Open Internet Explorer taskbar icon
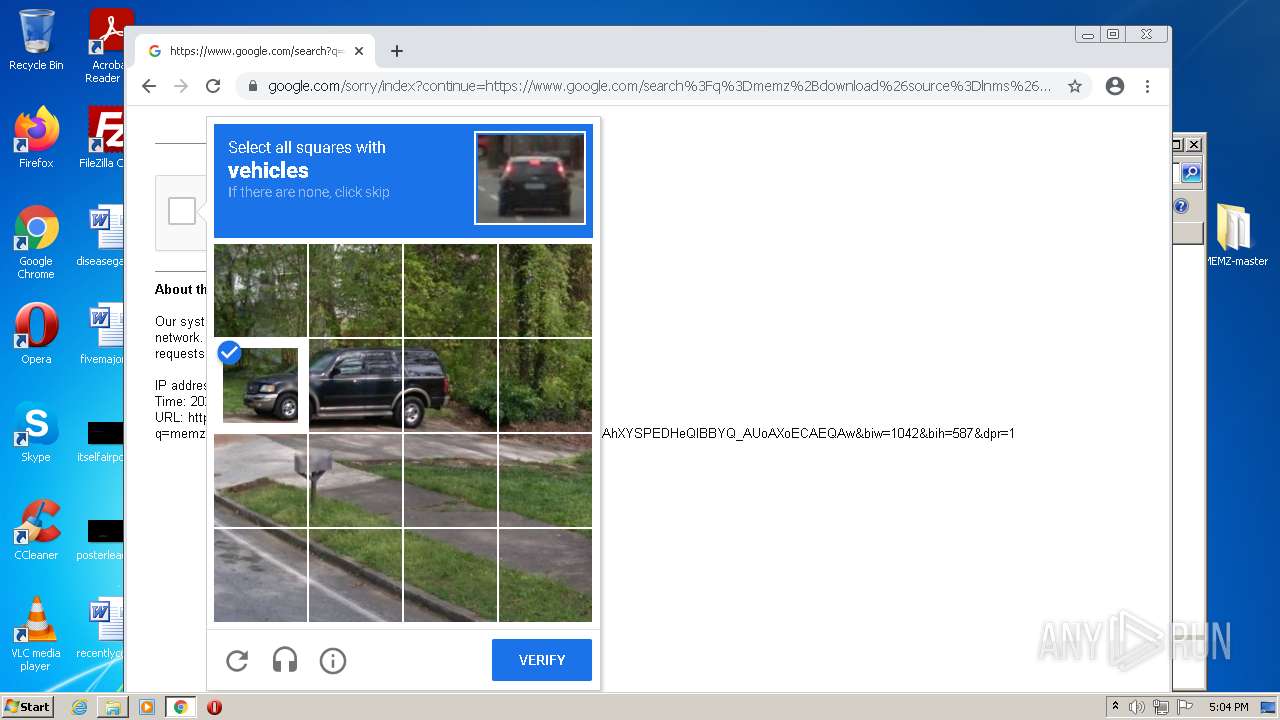The image size is (1280, 720). pos(79,707)
